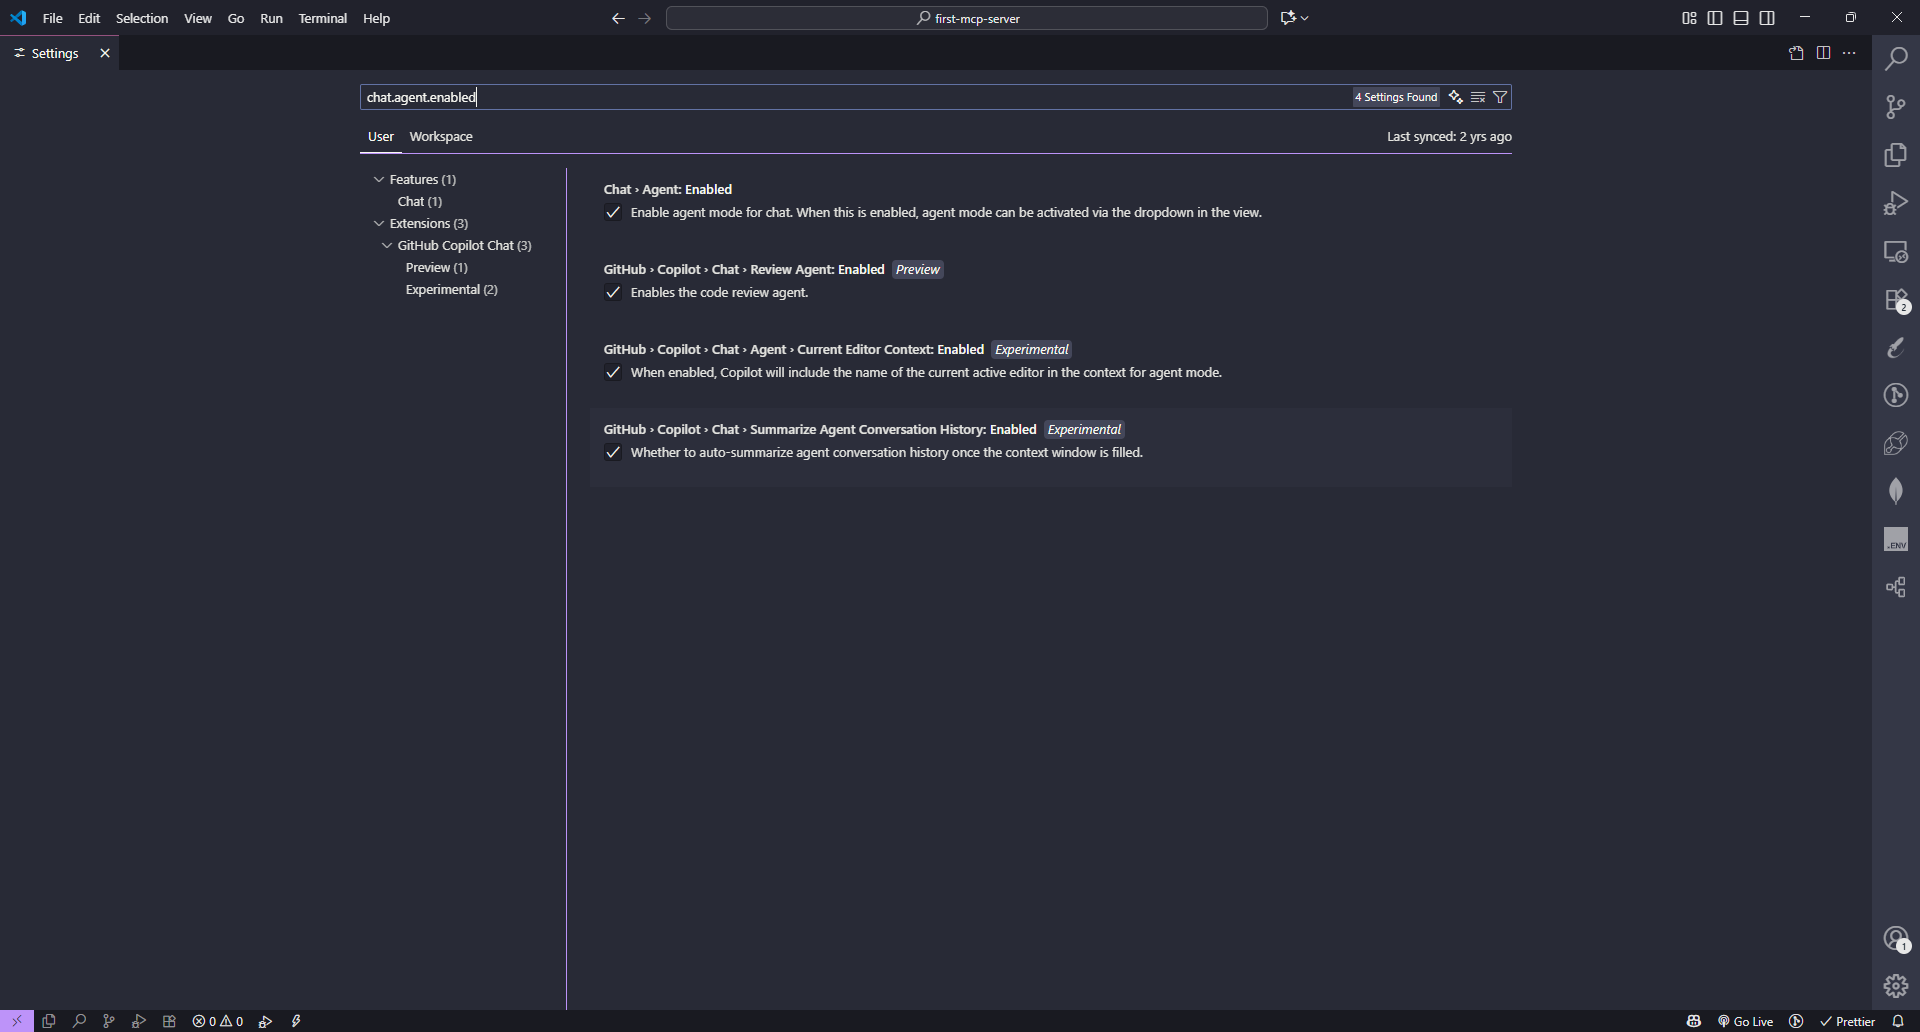Select Chat (1) in settings tree
The image size is (1920, 1032).
point(420,201)
